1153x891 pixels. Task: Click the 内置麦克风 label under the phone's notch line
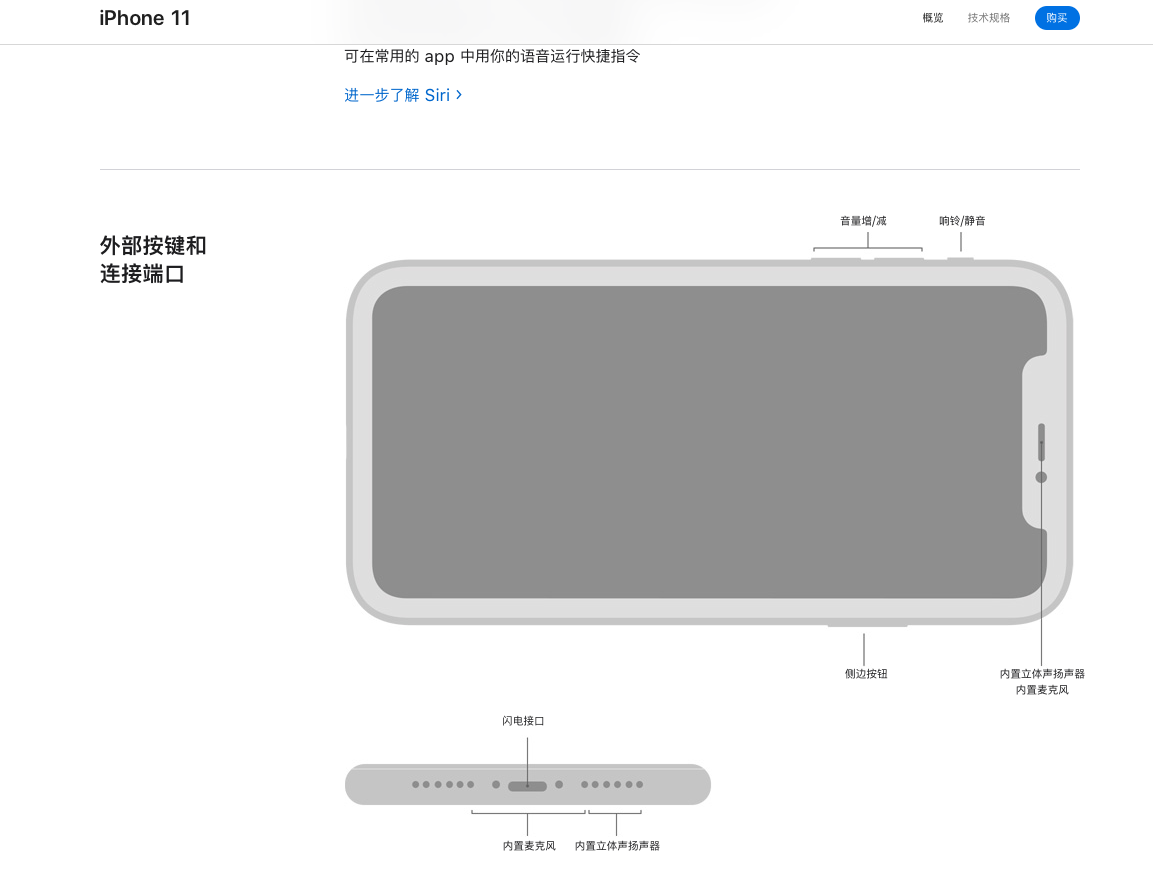1042,690
